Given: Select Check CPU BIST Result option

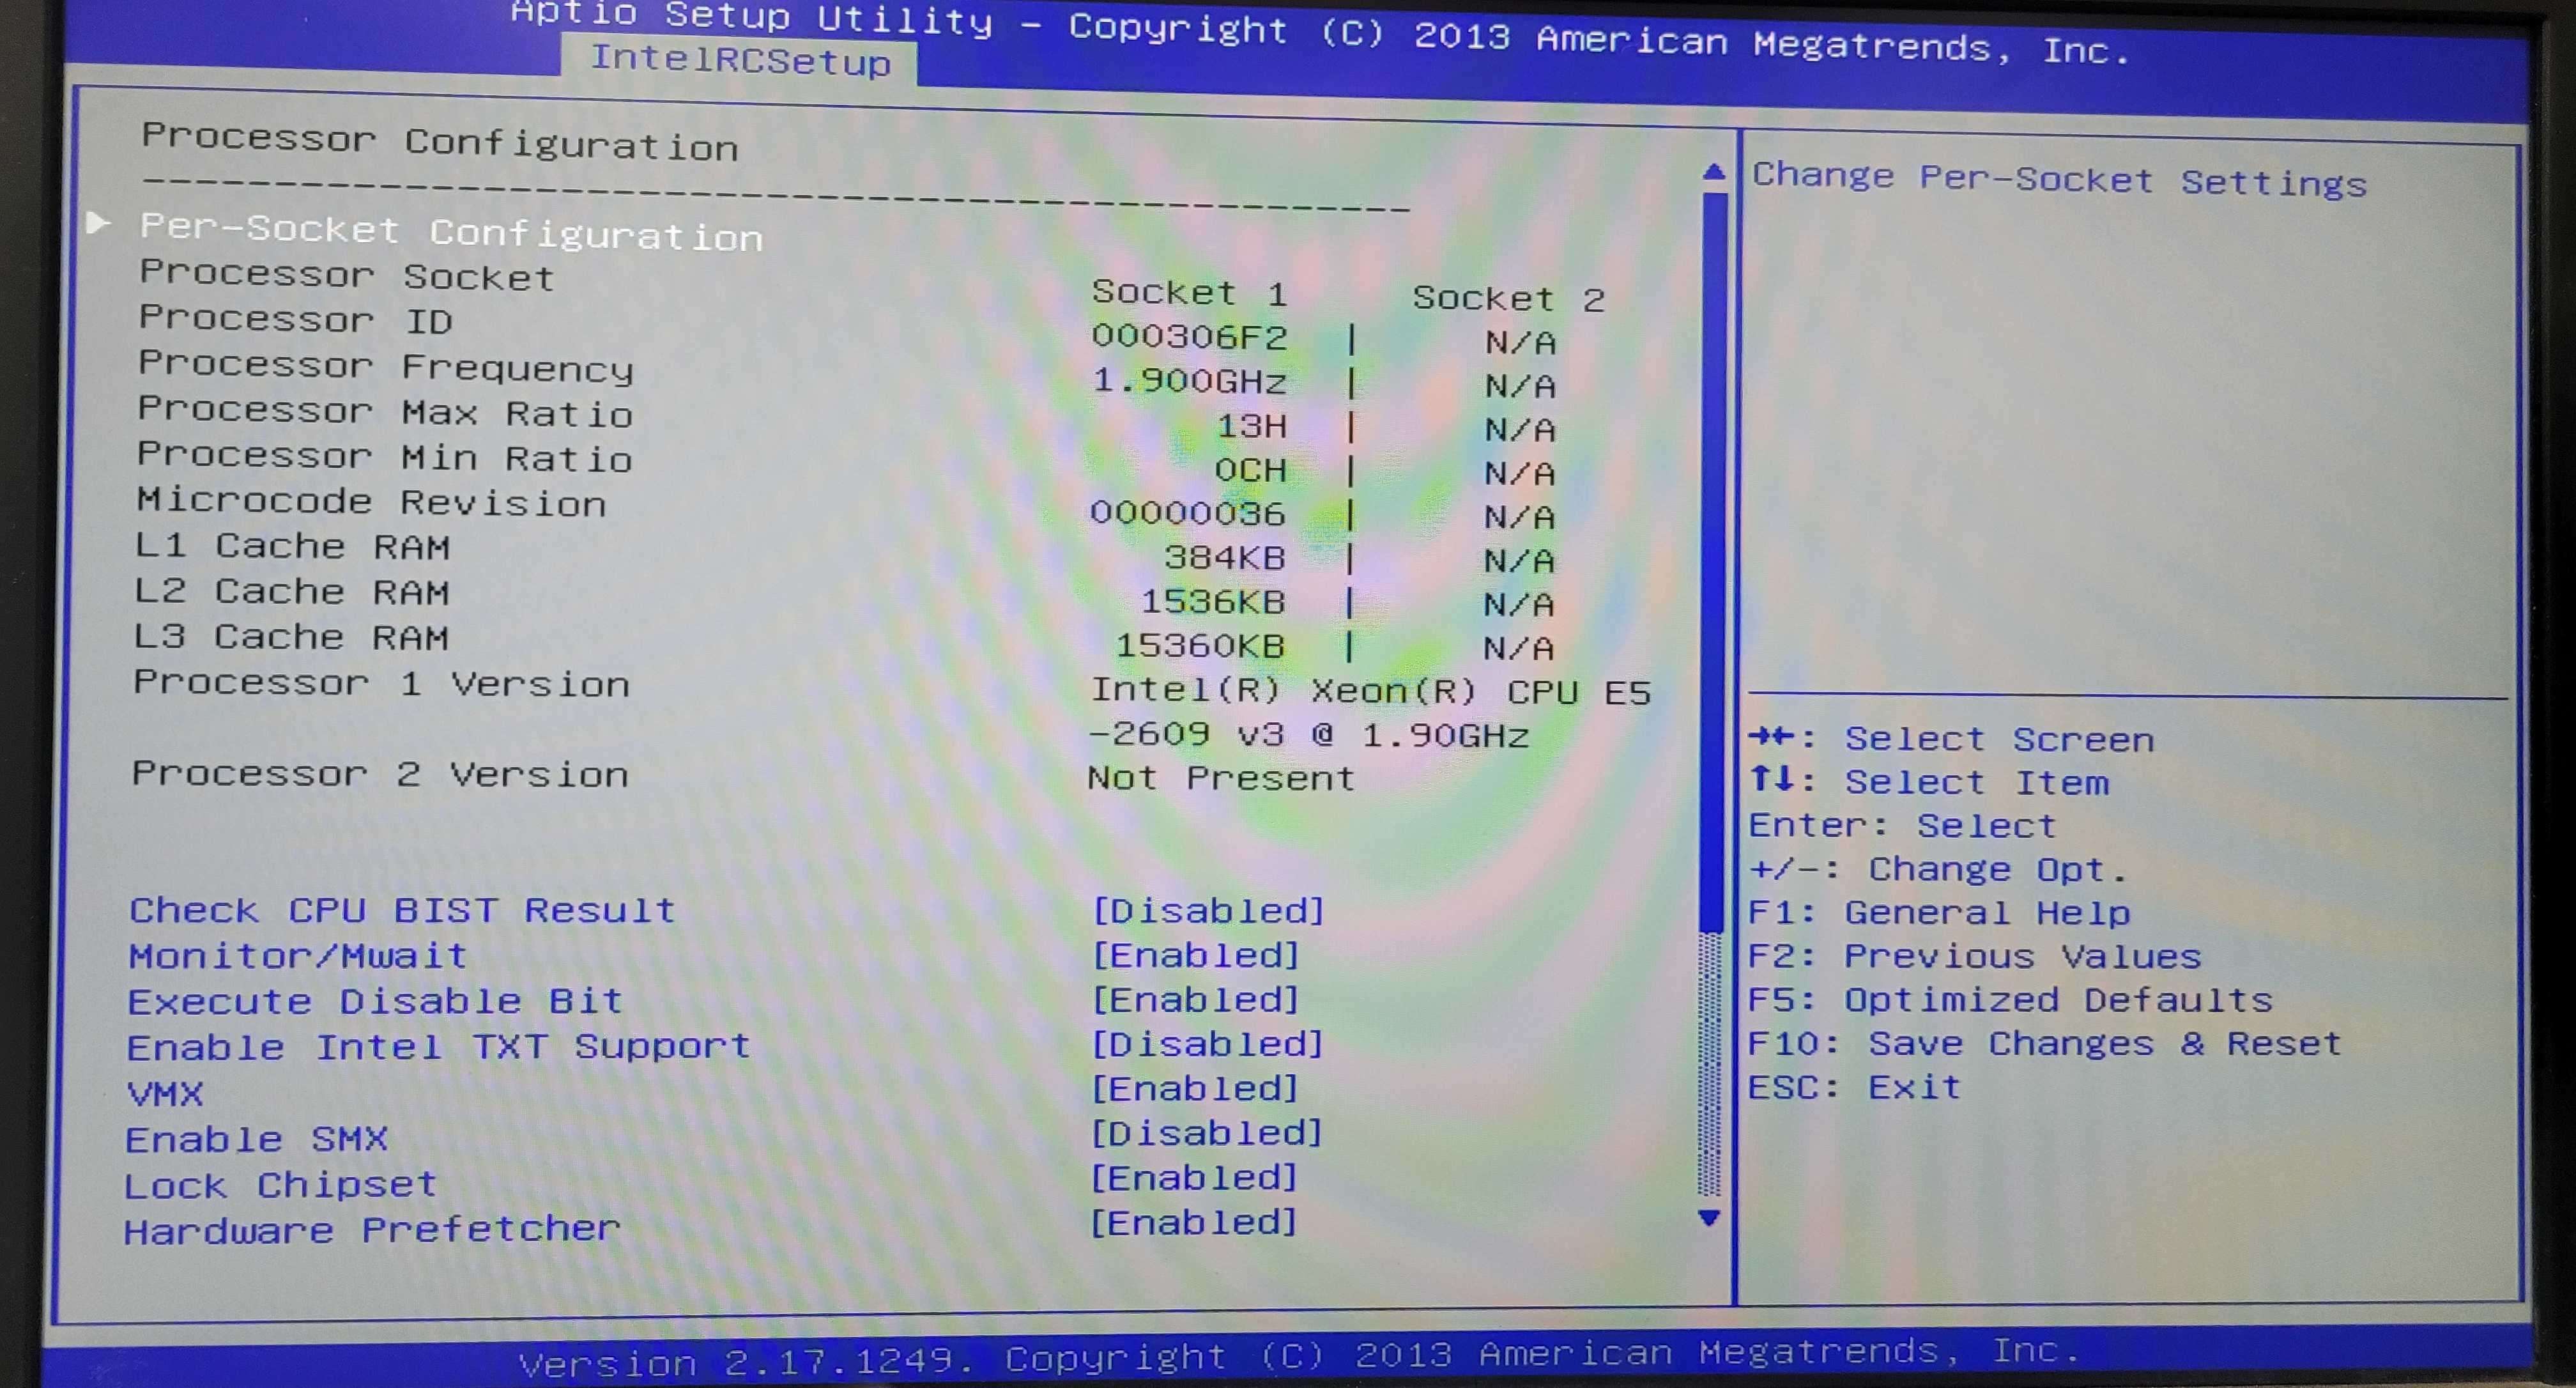Looking at the screenshot, I should (x=402, y=910).
